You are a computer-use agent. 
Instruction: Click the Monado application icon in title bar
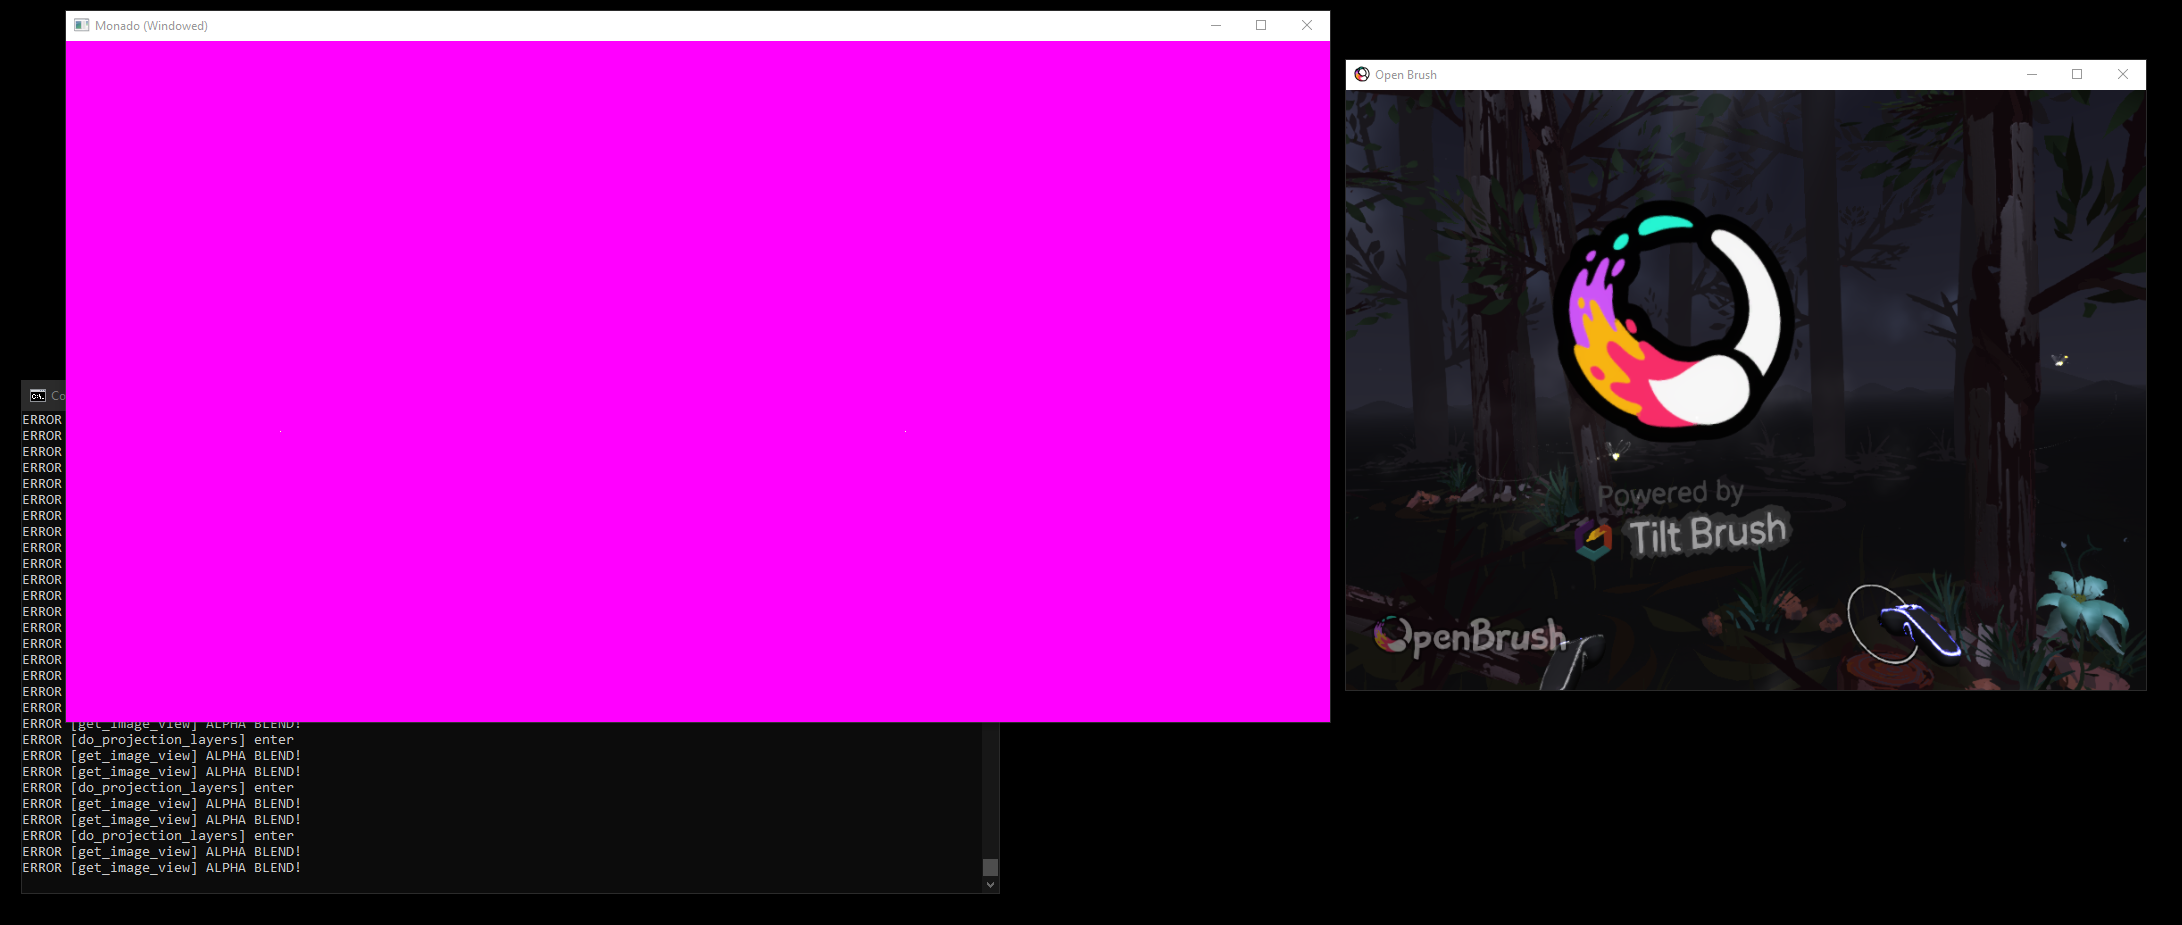[81, 25]
